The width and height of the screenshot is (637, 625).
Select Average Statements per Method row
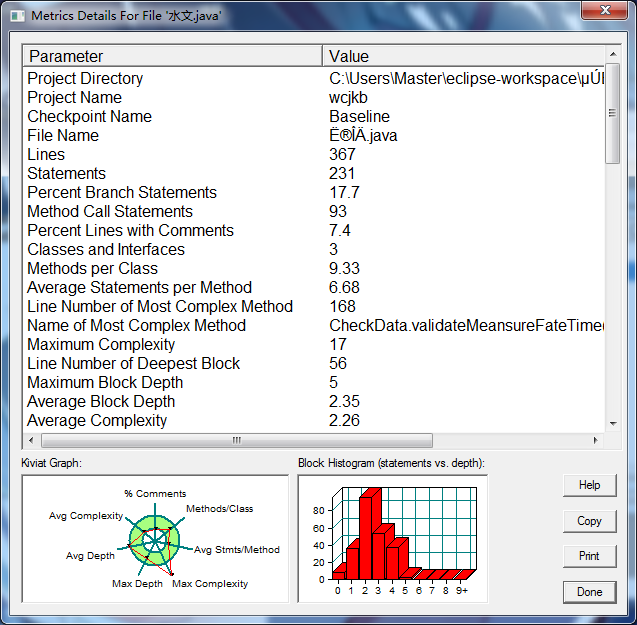pos(314,287)
